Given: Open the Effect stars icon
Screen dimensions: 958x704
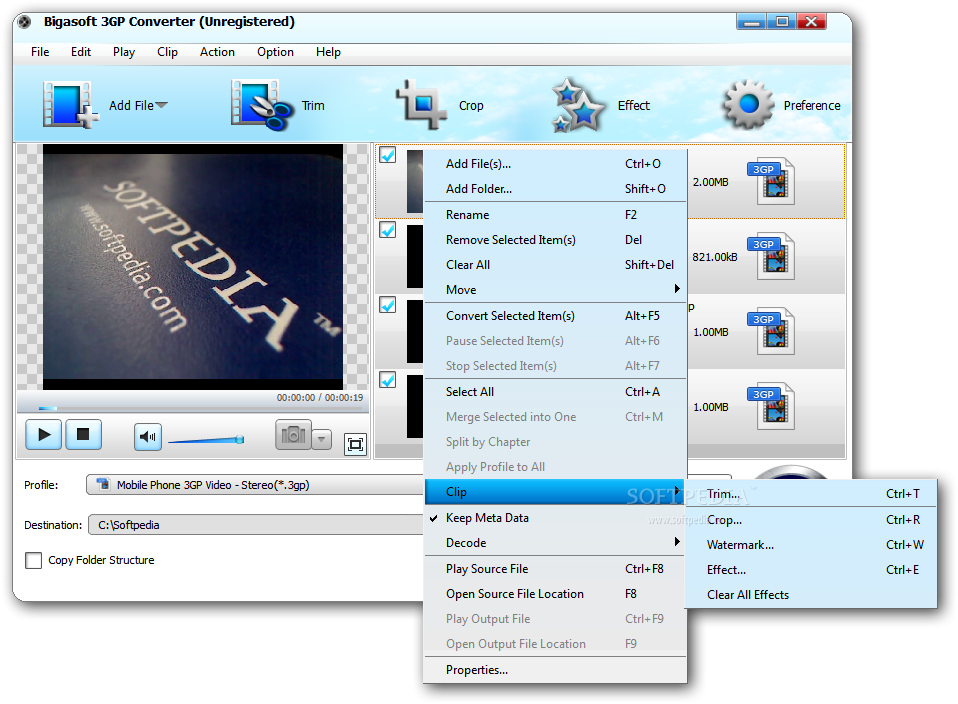Looking at the screenshot, I should tap(577, 105).
